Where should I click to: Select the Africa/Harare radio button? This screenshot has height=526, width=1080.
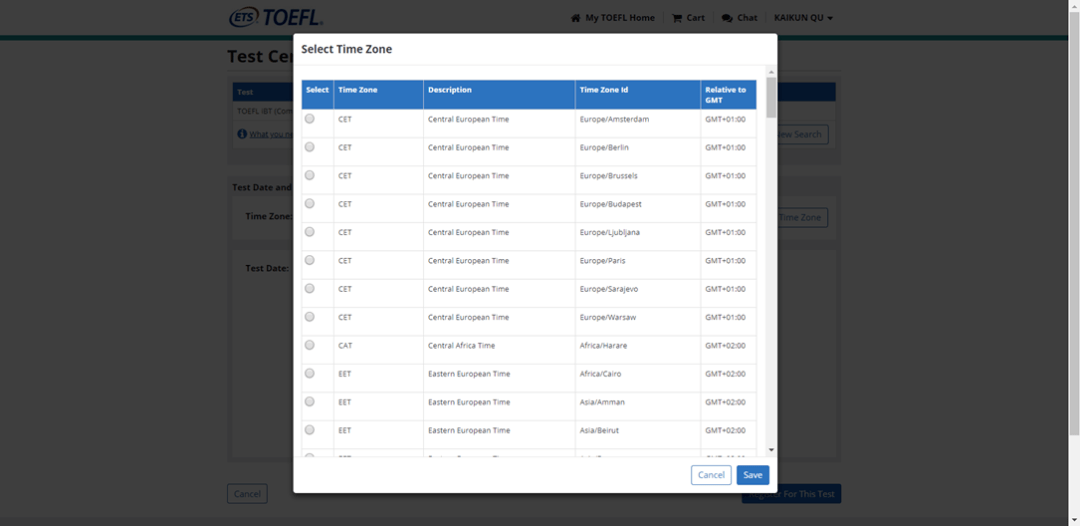(310, 345)
